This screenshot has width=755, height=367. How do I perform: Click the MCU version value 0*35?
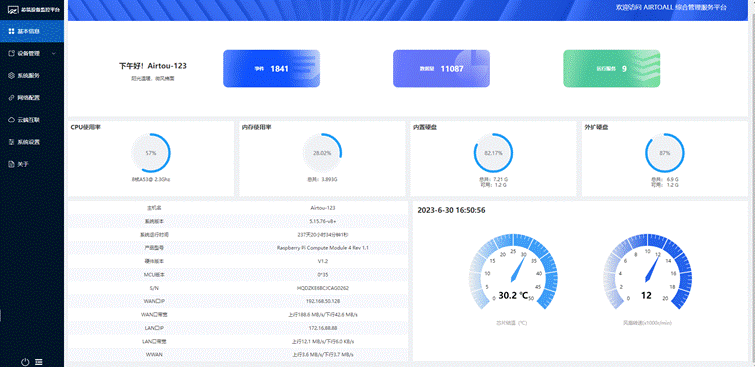(x=323, y=275)
